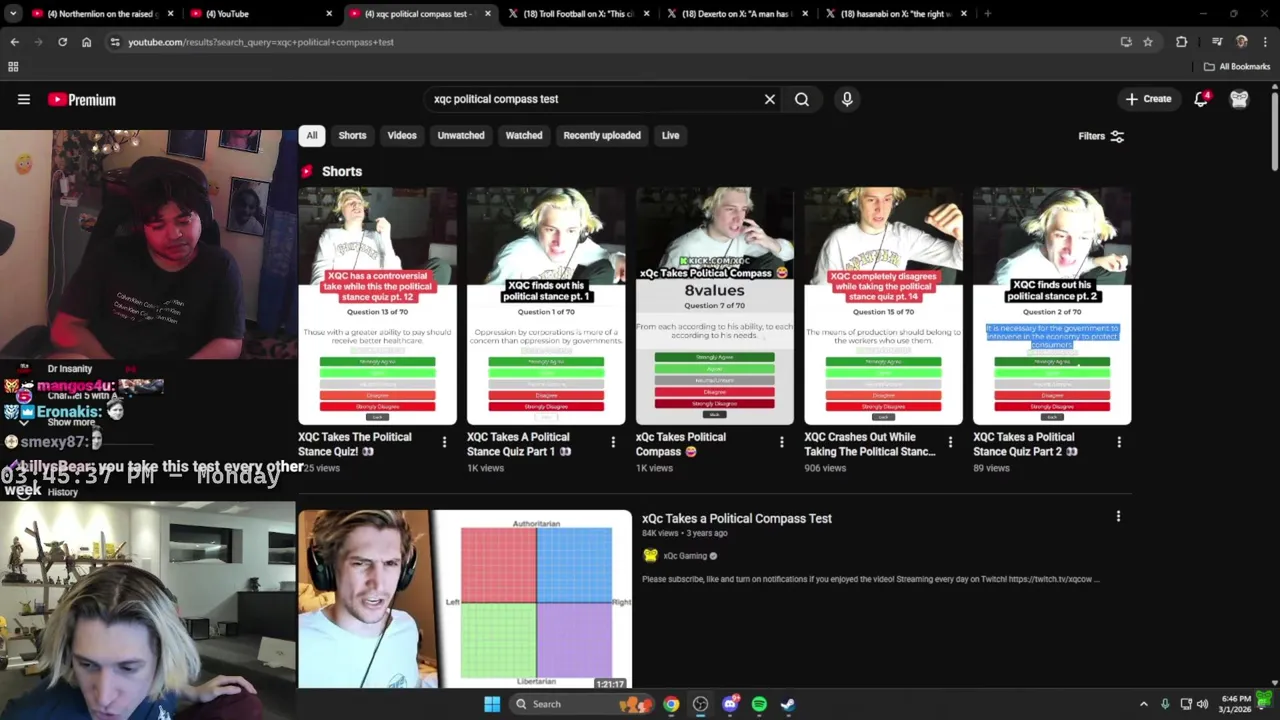Go back in browser history

(14, 42)
